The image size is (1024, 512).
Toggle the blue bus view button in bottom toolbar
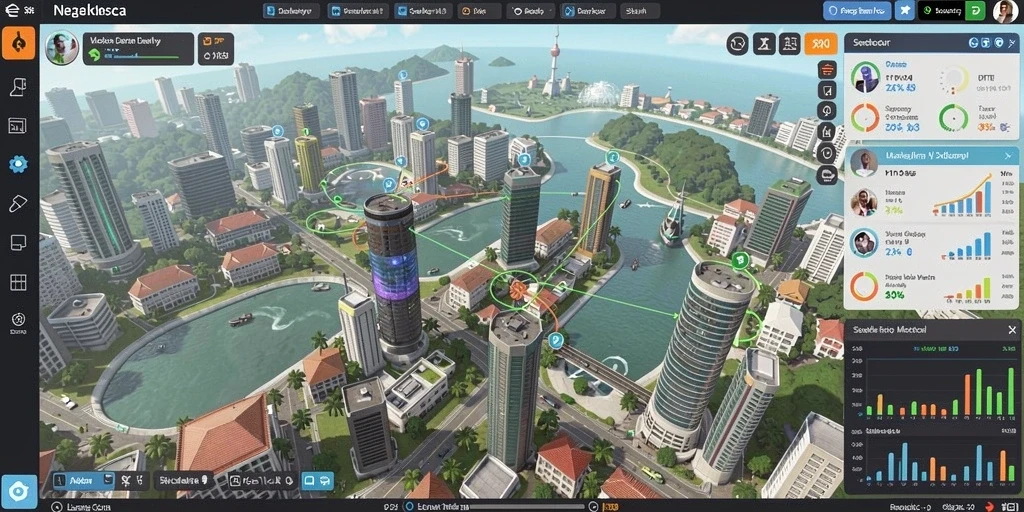(x=318, y=481)
